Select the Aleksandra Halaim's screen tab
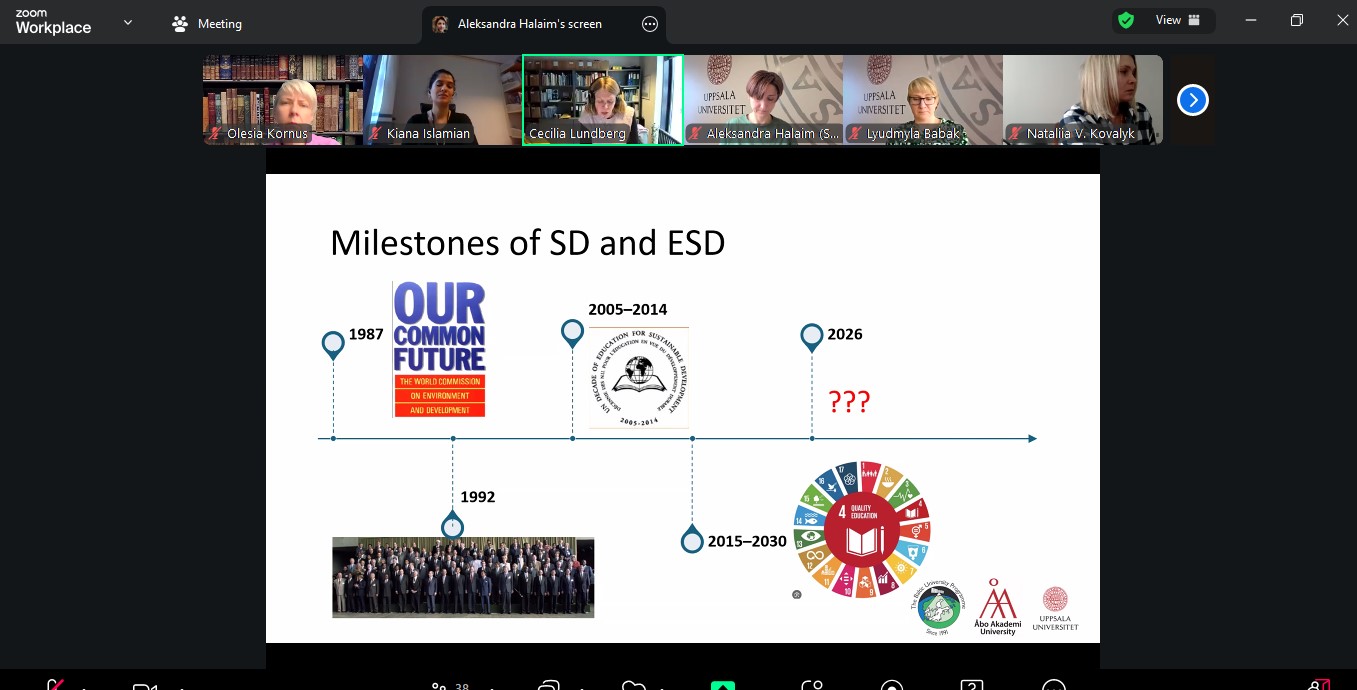This screenshot has width=1357, height=690. (x=529, y=24)
